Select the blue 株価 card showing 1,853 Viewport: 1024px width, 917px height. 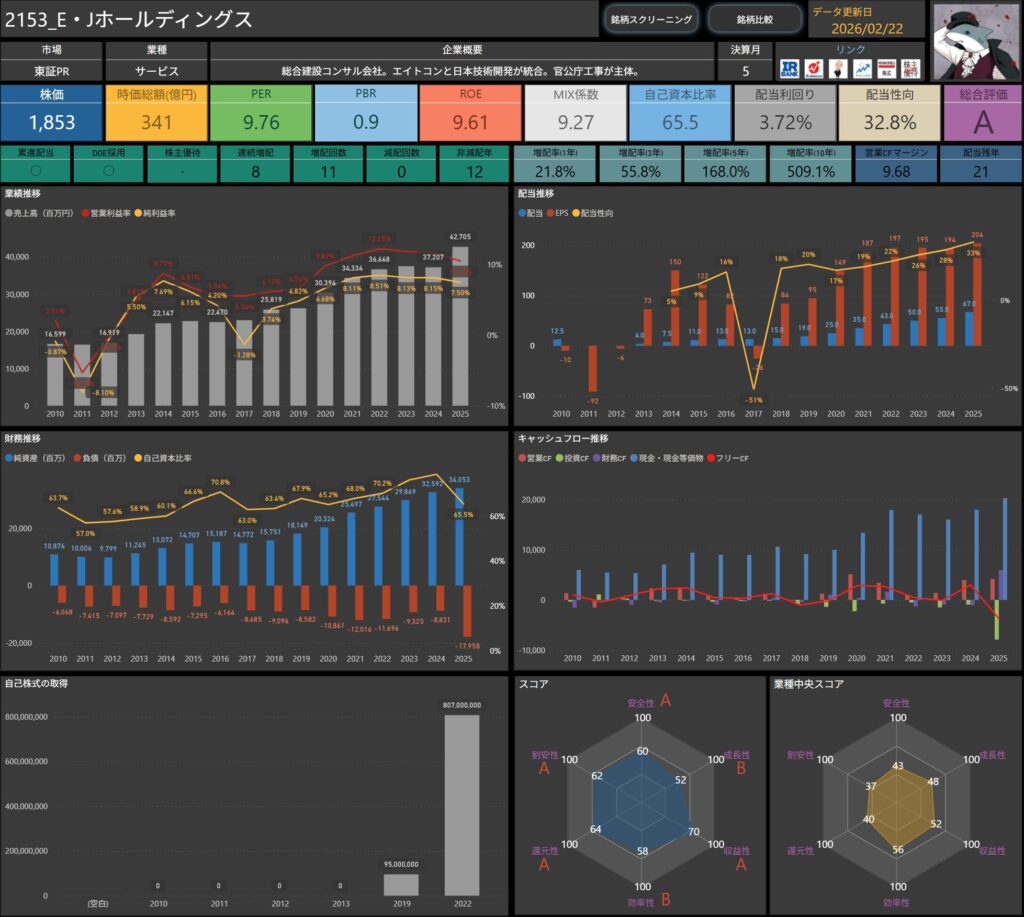[51, 112]
